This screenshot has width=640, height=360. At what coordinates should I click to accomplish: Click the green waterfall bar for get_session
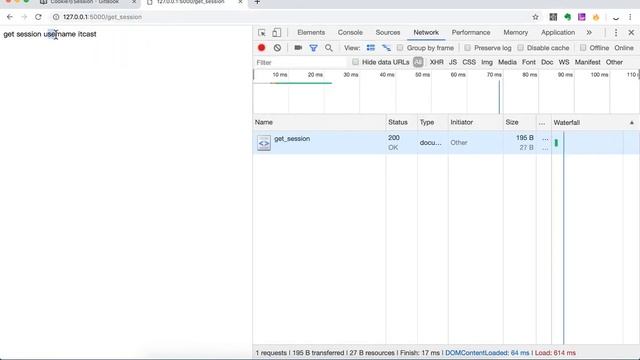[556, 143]
